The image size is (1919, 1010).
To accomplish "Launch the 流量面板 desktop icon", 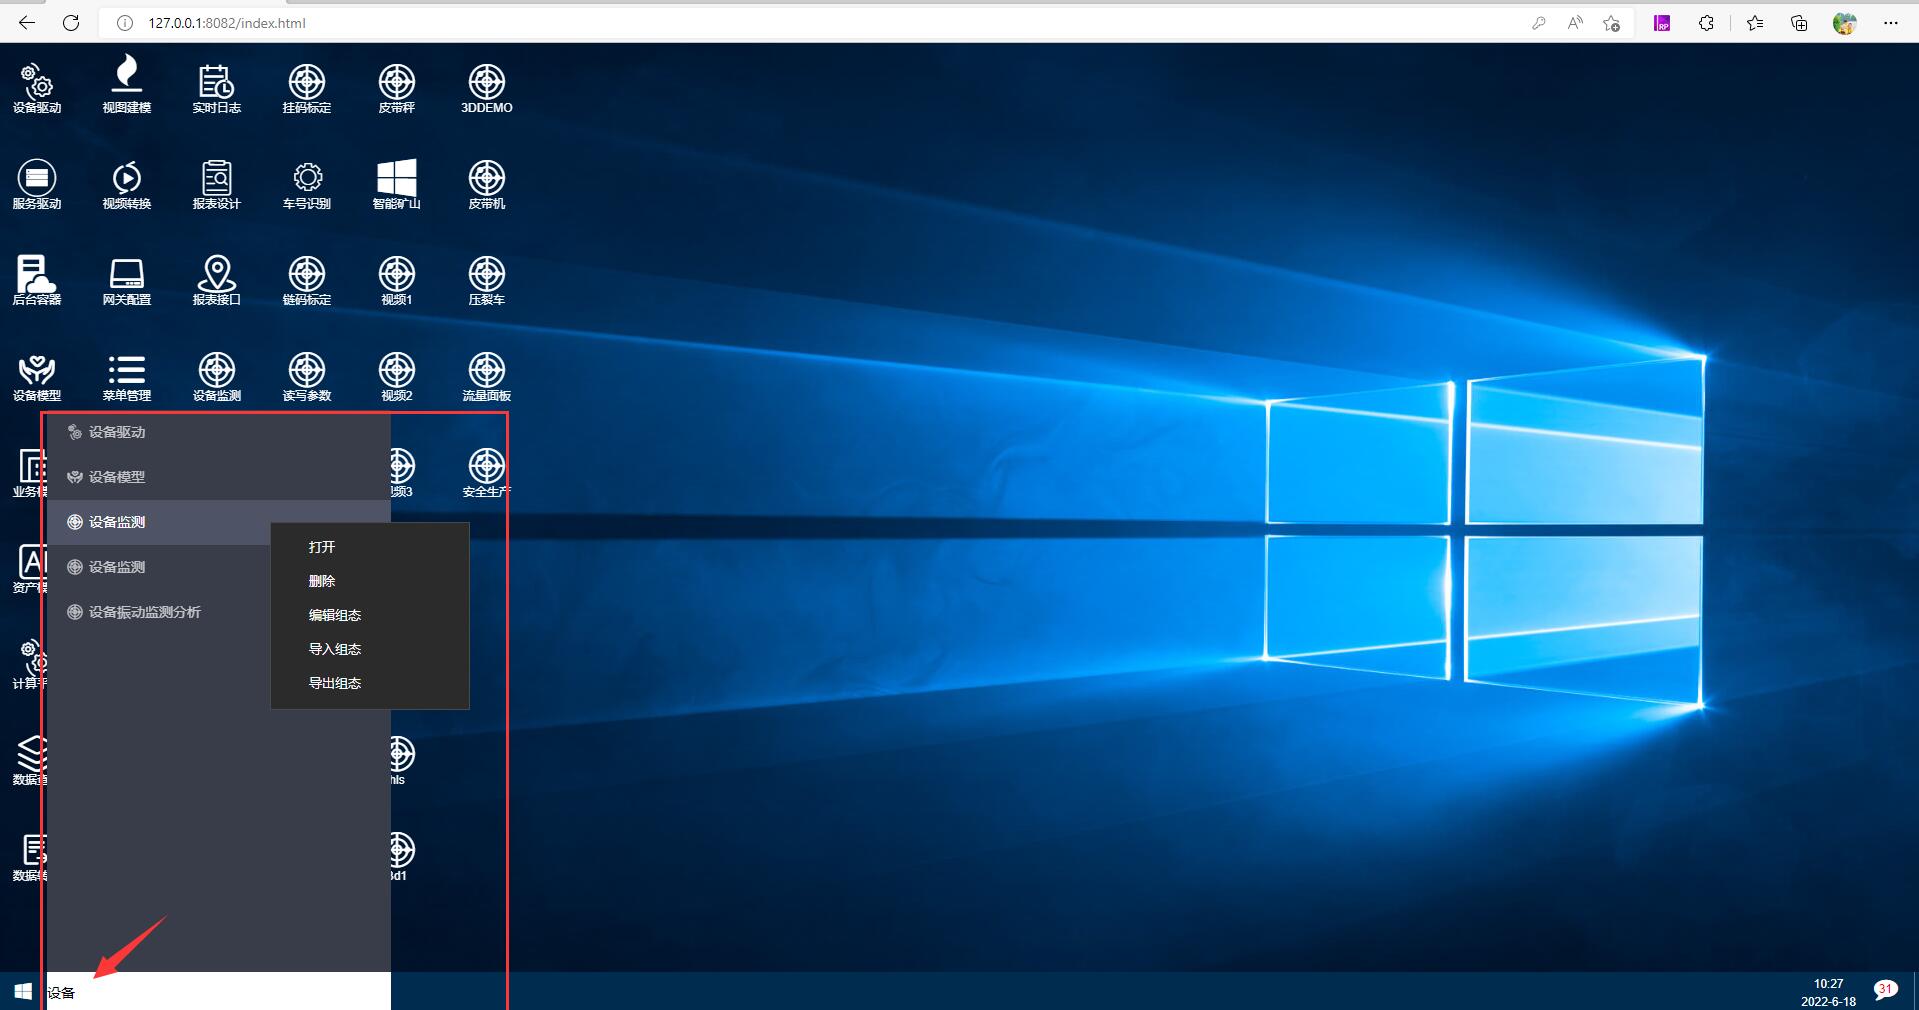I will tap(487, 376).
